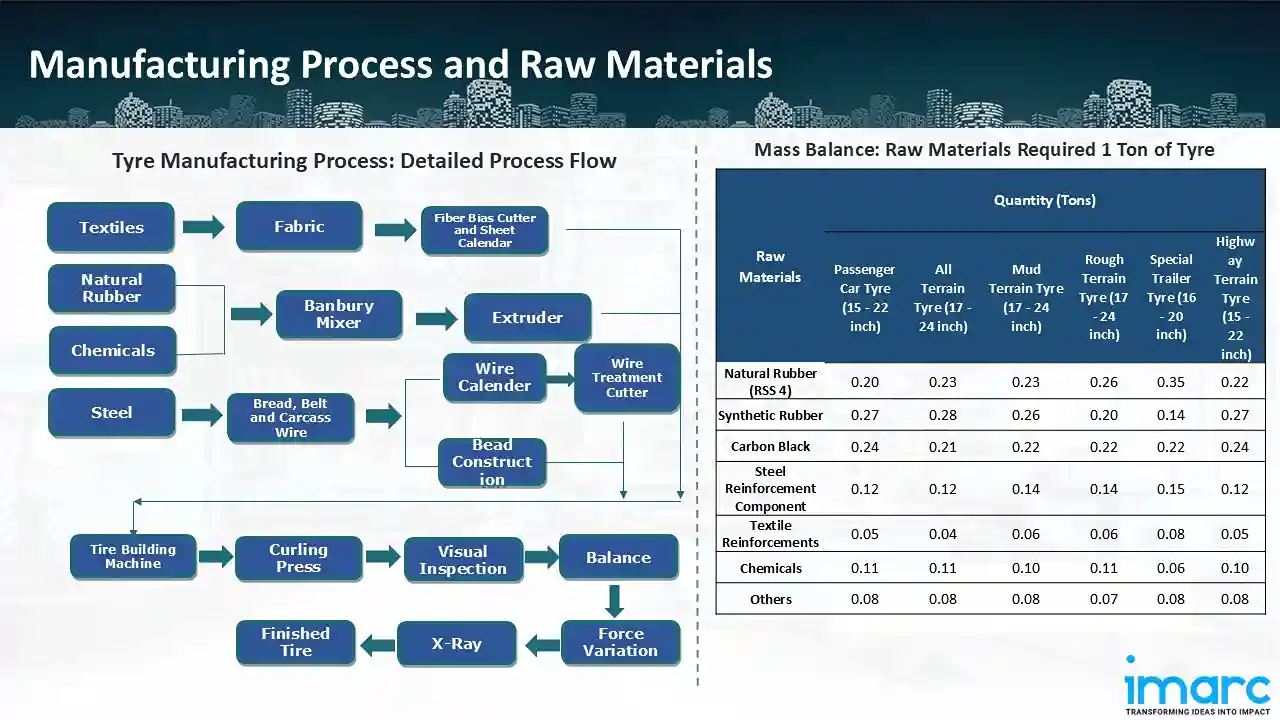This screenshot has width=1280, height=720.
Task: Click the Special Trailer Tyre column header
Action: point(1170,298)
